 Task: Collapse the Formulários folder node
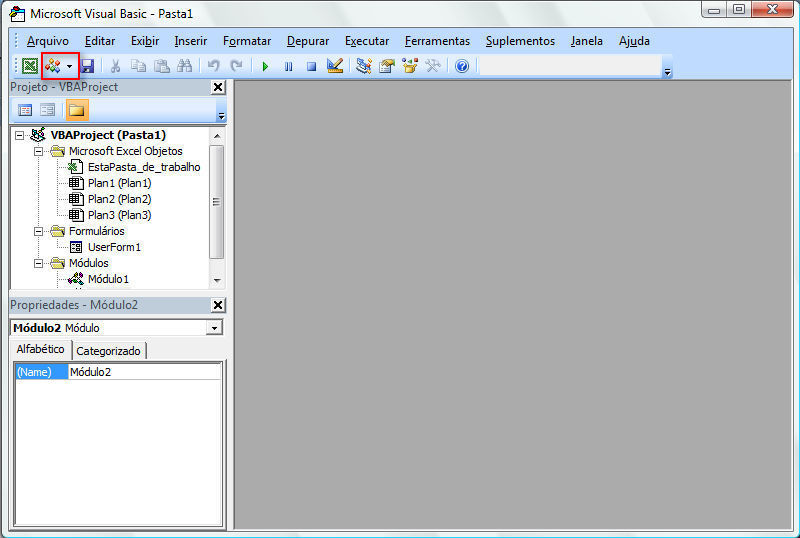point(38,231)
